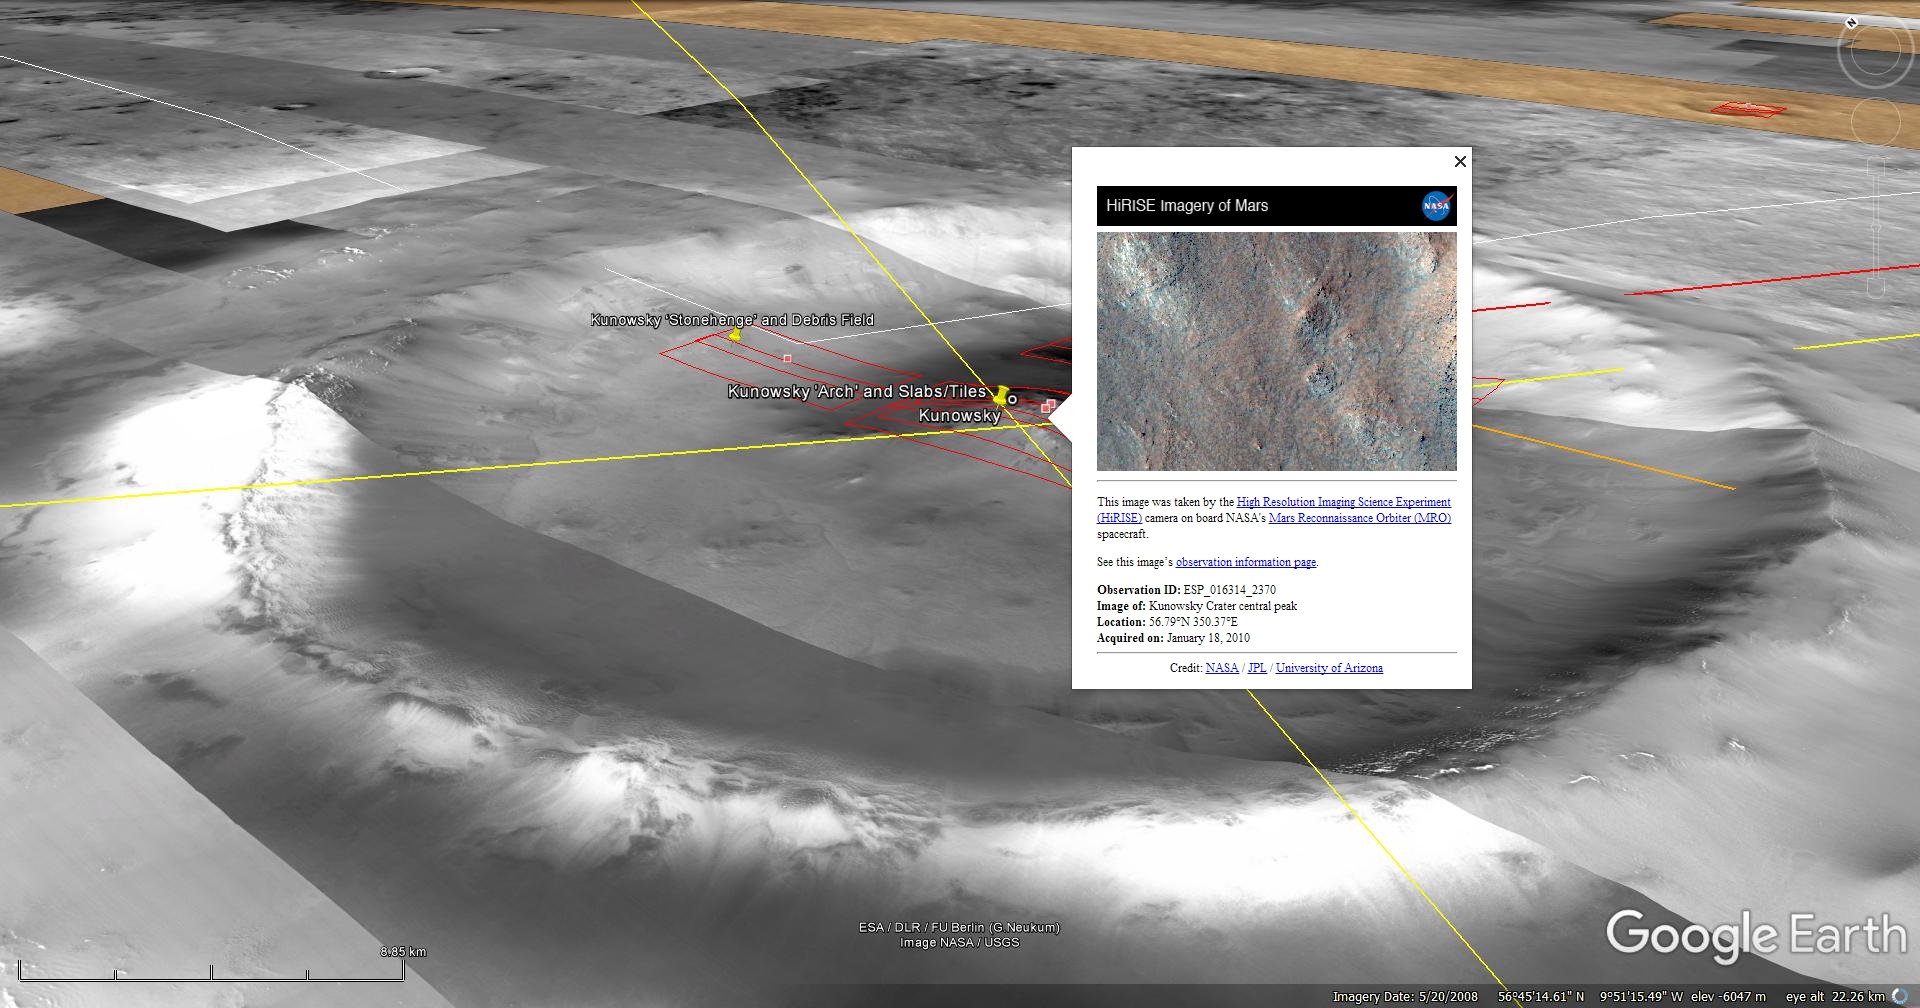
Task: Follow the University of Arizona credit link
Action: pos(1329,668)
